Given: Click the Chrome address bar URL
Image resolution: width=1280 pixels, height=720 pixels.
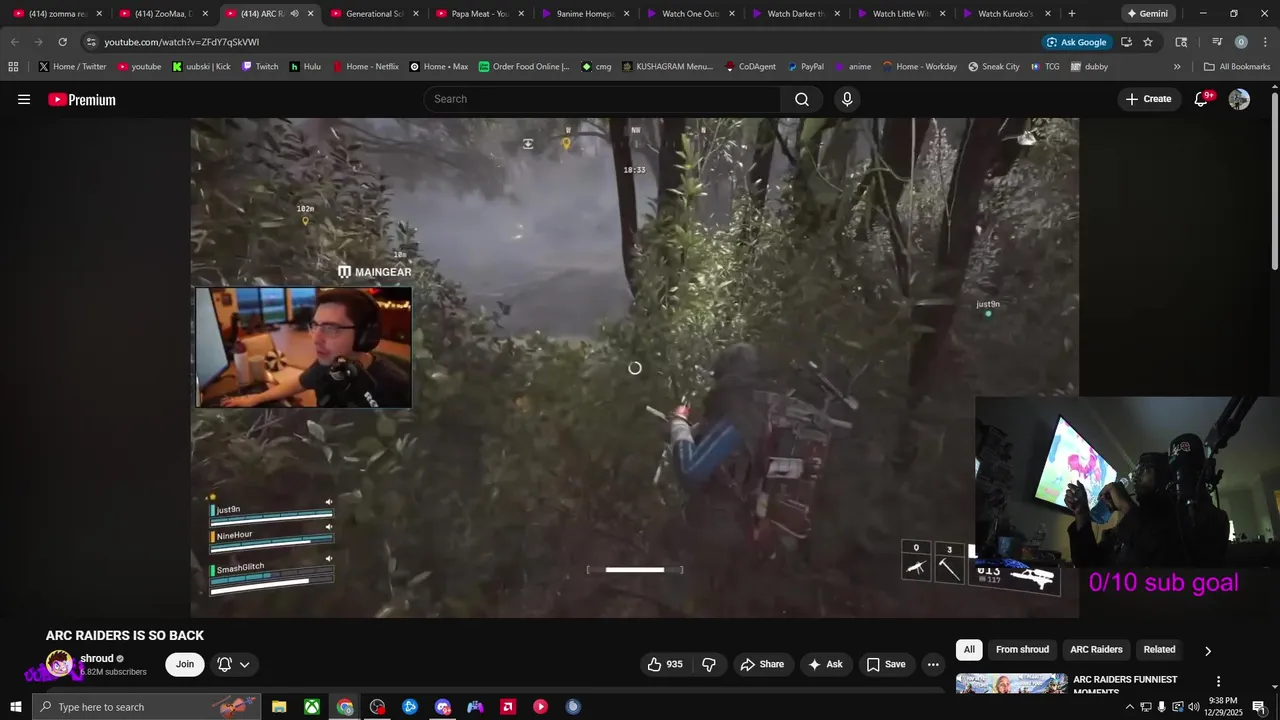Looking at the screenshot, I should 181,42.
